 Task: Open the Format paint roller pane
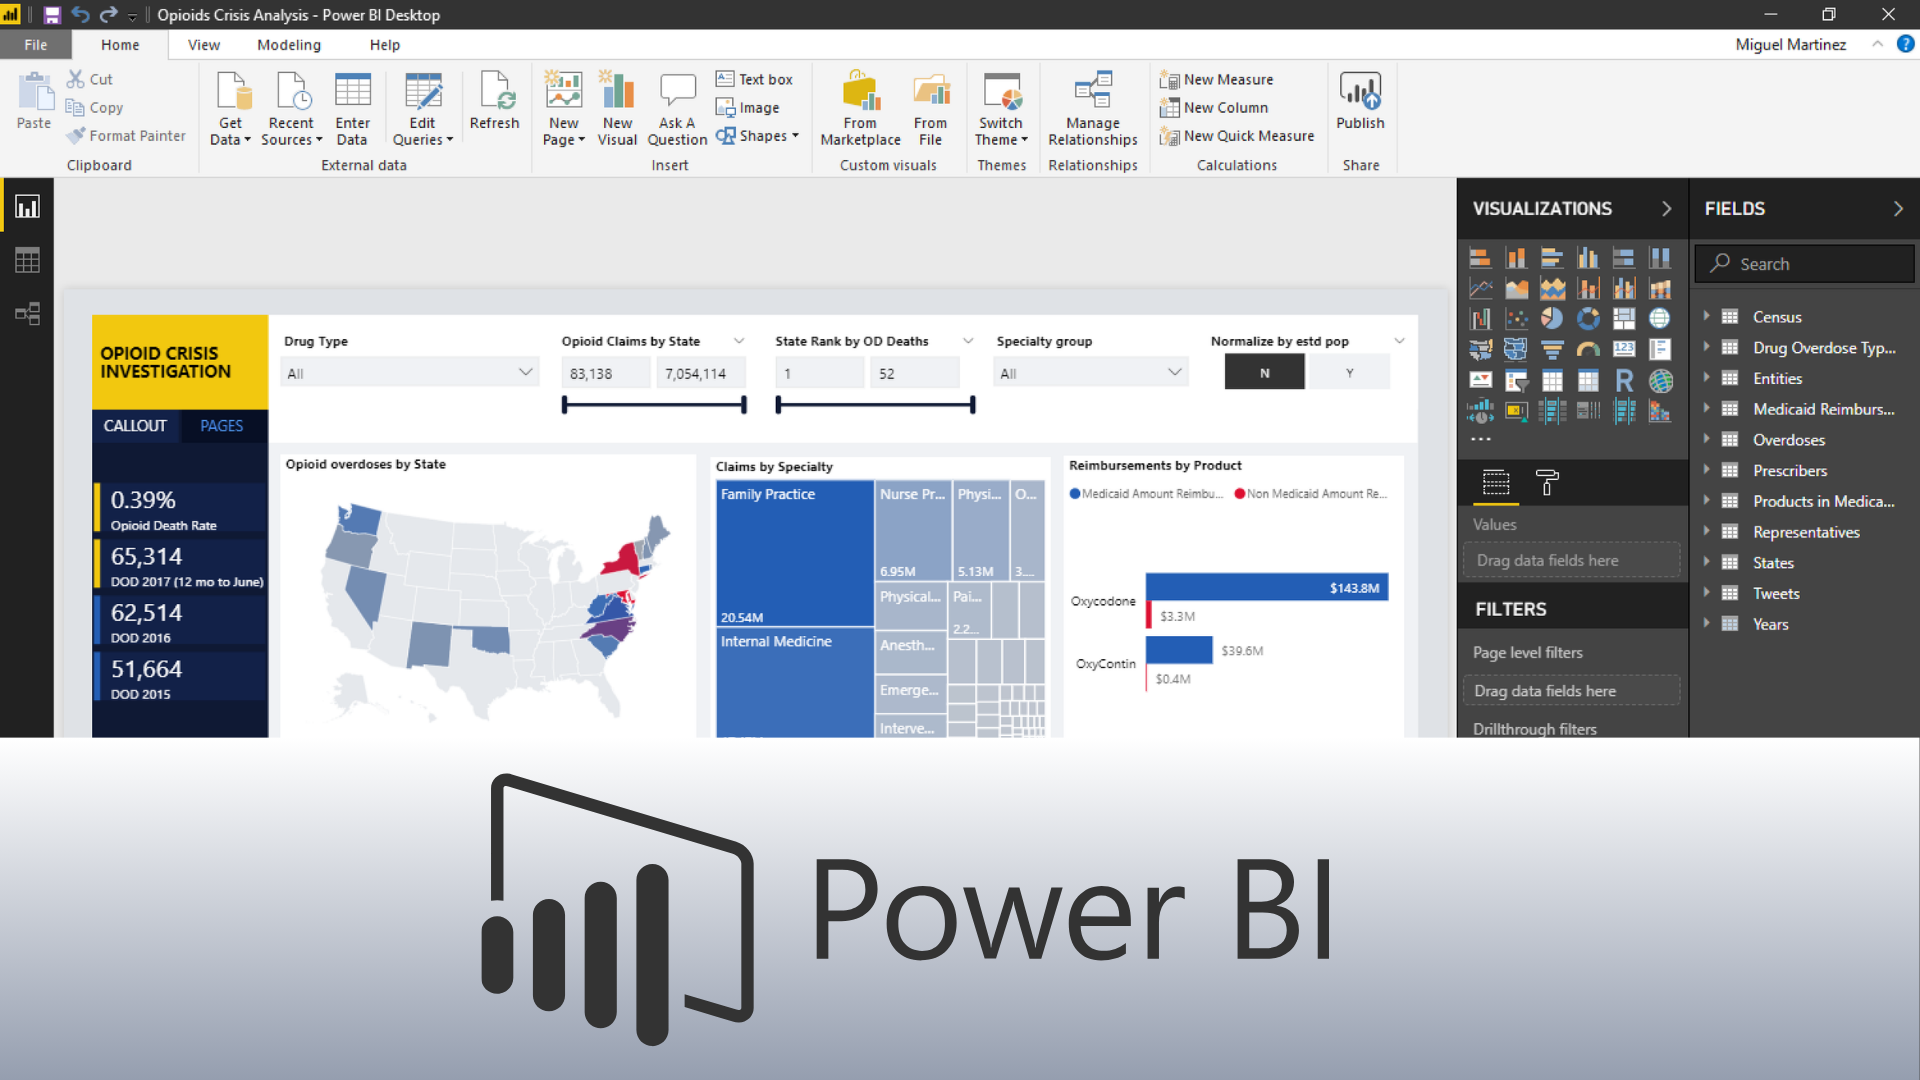(x=1547, y=483)
